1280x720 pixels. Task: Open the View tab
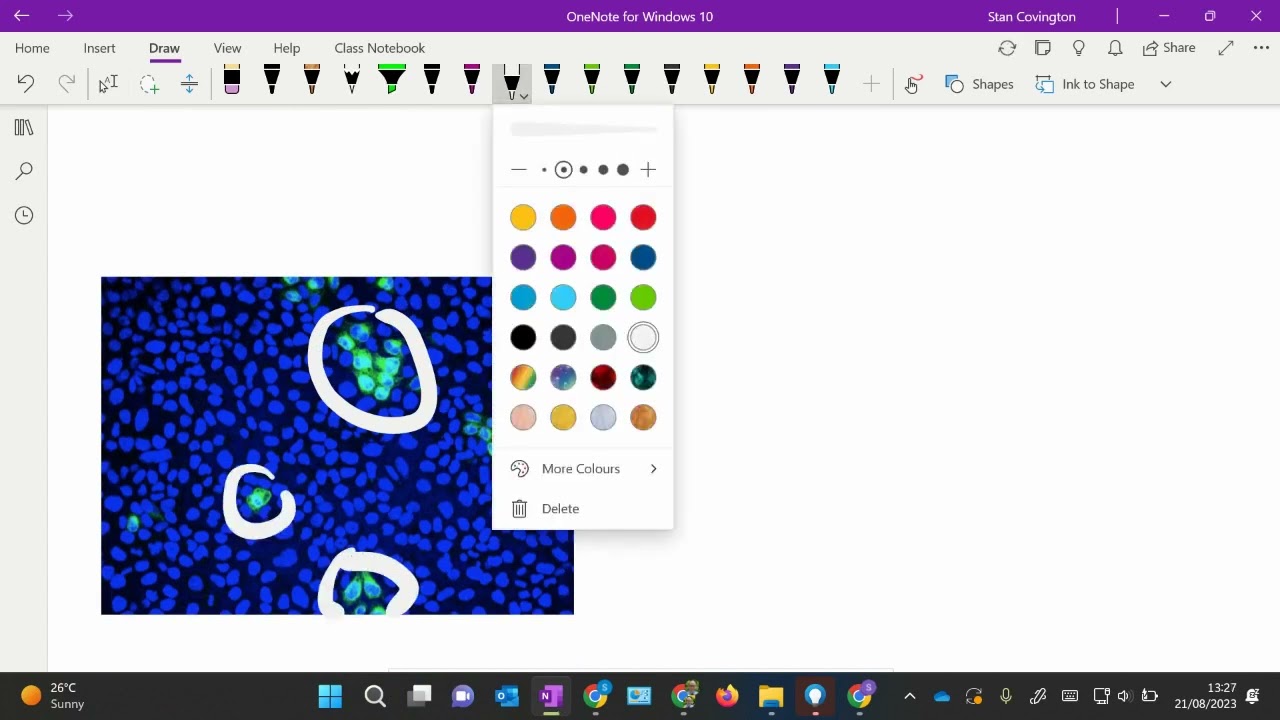coord(227,48)
